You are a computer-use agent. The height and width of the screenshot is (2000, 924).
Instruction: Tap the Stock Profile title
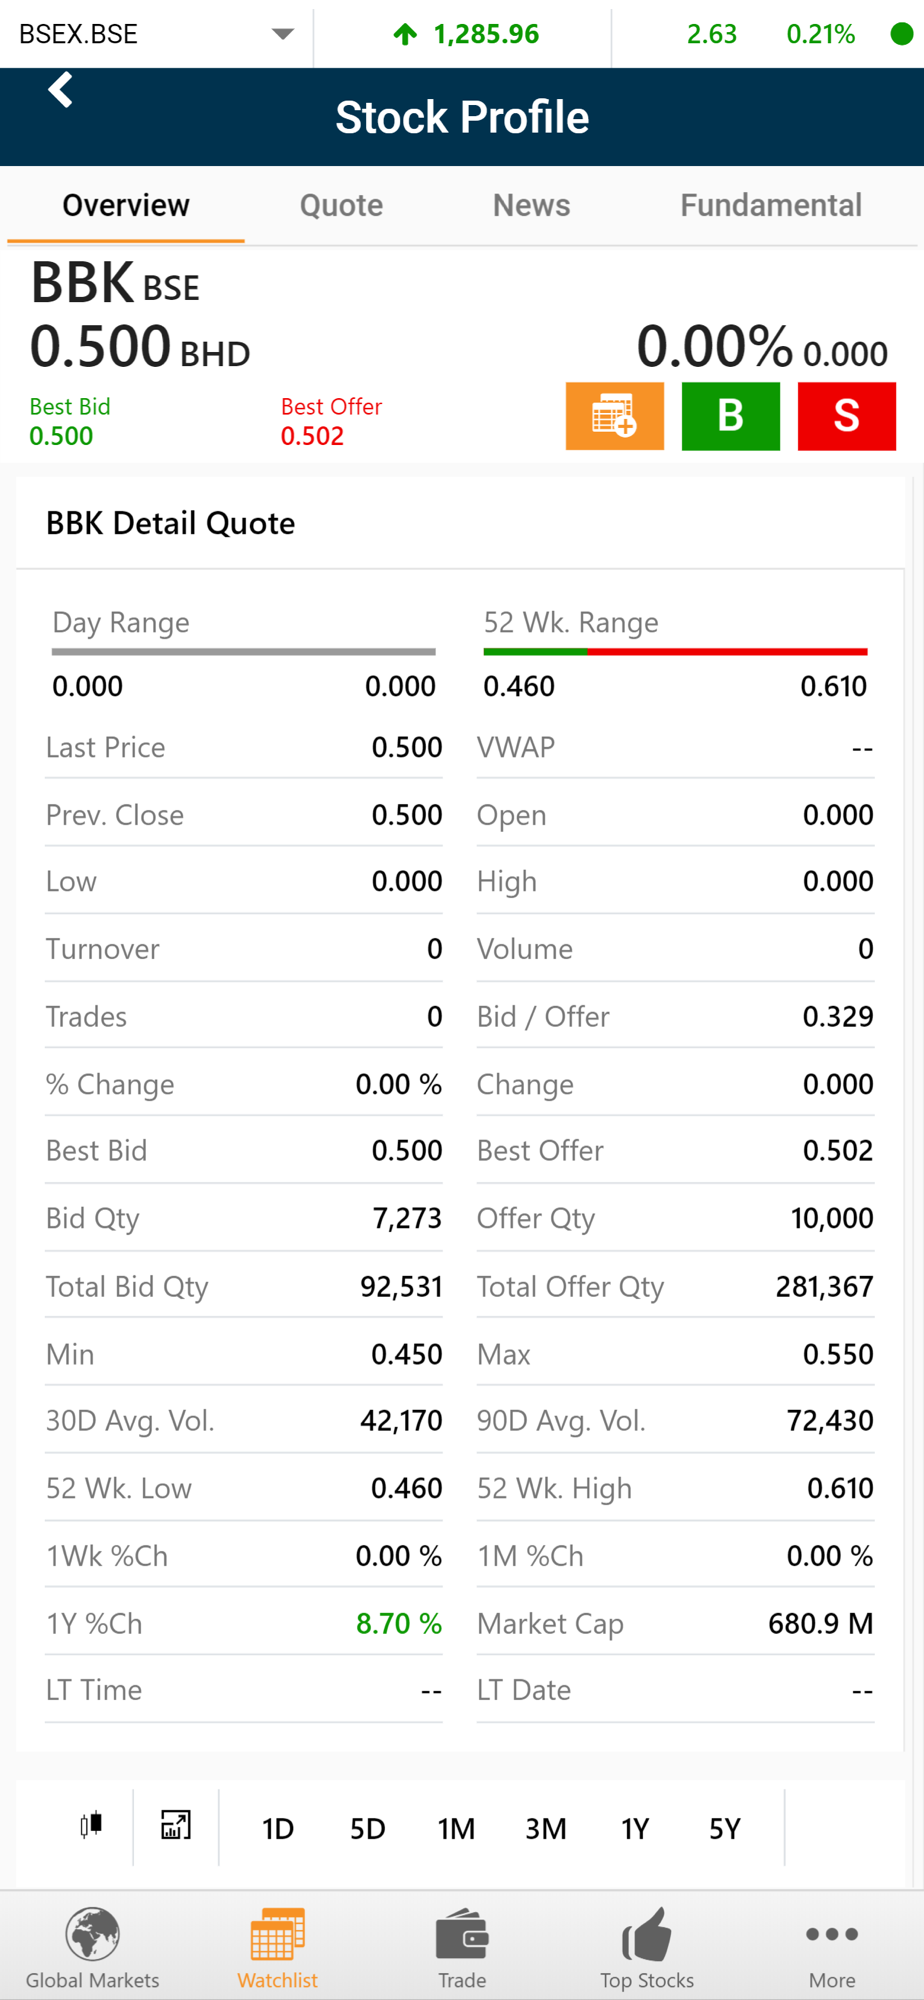(x=462, y=117)
